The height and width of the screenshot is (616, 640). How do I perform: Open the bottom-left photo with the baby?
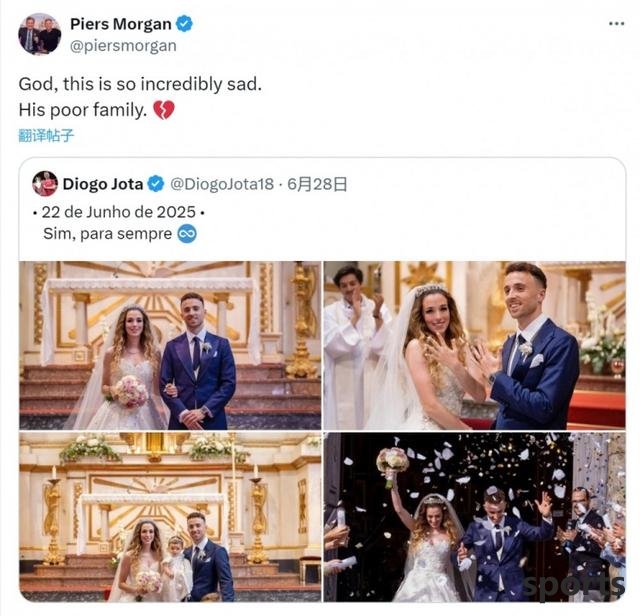170,517
